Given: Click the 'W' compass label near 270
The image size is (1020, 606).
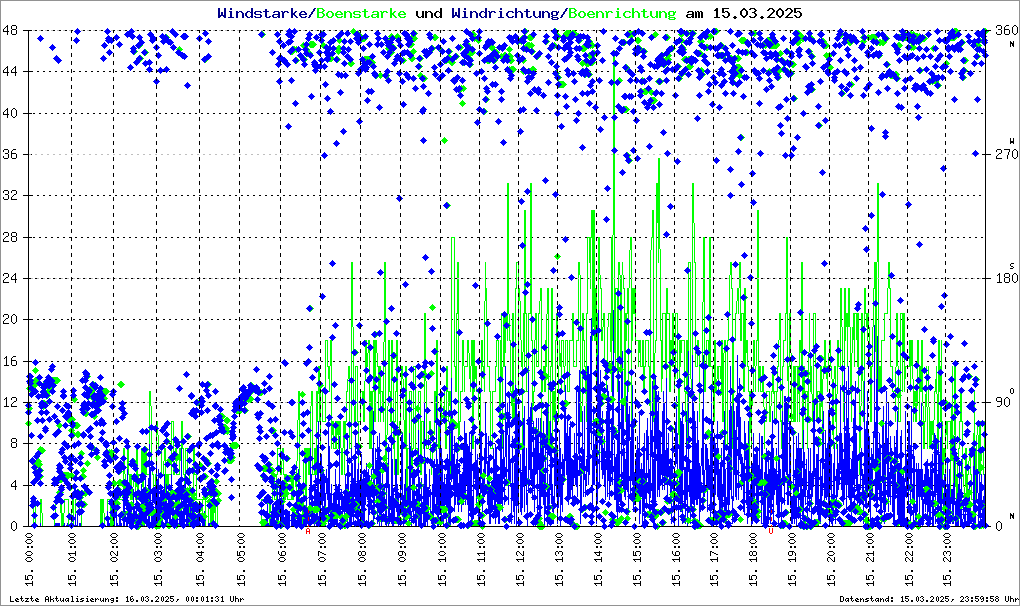Looking at the screenshot, I should pyautogui.click(x=1011, y=141).
